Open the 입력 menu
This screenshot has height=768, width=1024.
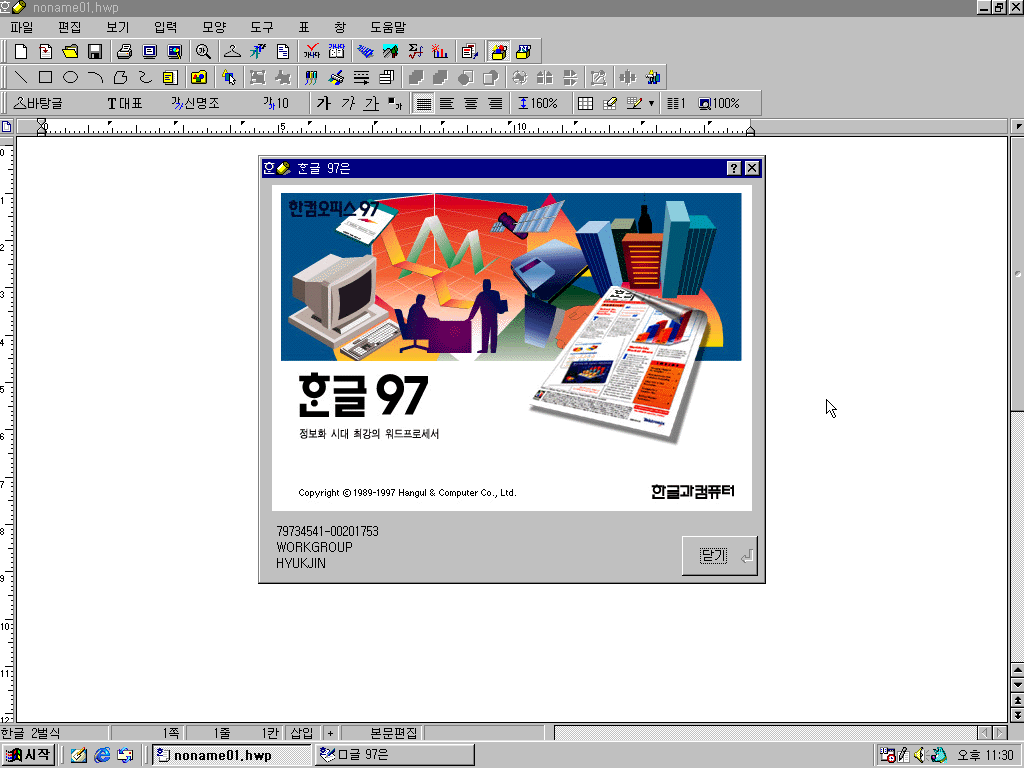(165, 27)
